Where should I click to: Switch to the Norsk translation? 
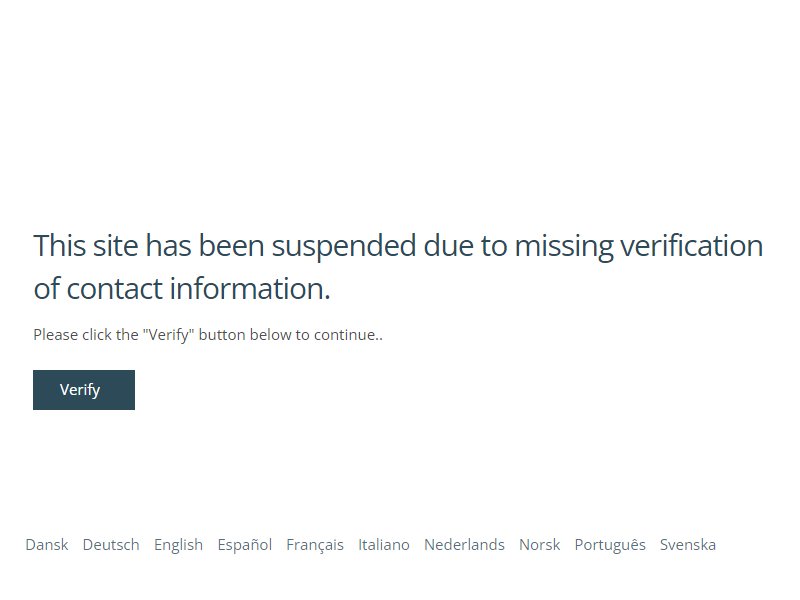click(x=540, y=545)
